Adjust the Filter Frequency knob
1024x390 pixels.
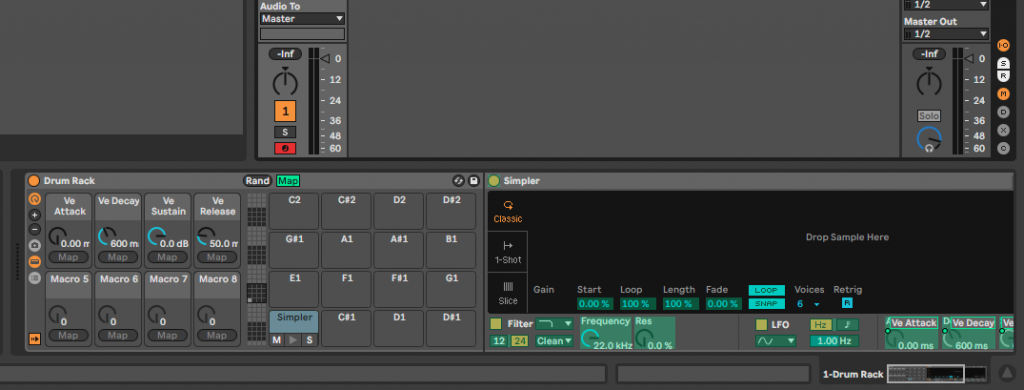tap(589, 338)
